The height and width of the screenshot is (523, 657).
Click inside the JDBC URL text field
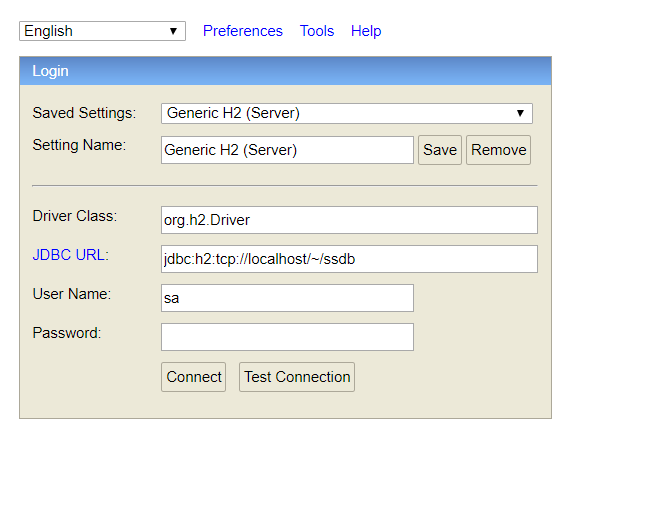click(349, 259)
